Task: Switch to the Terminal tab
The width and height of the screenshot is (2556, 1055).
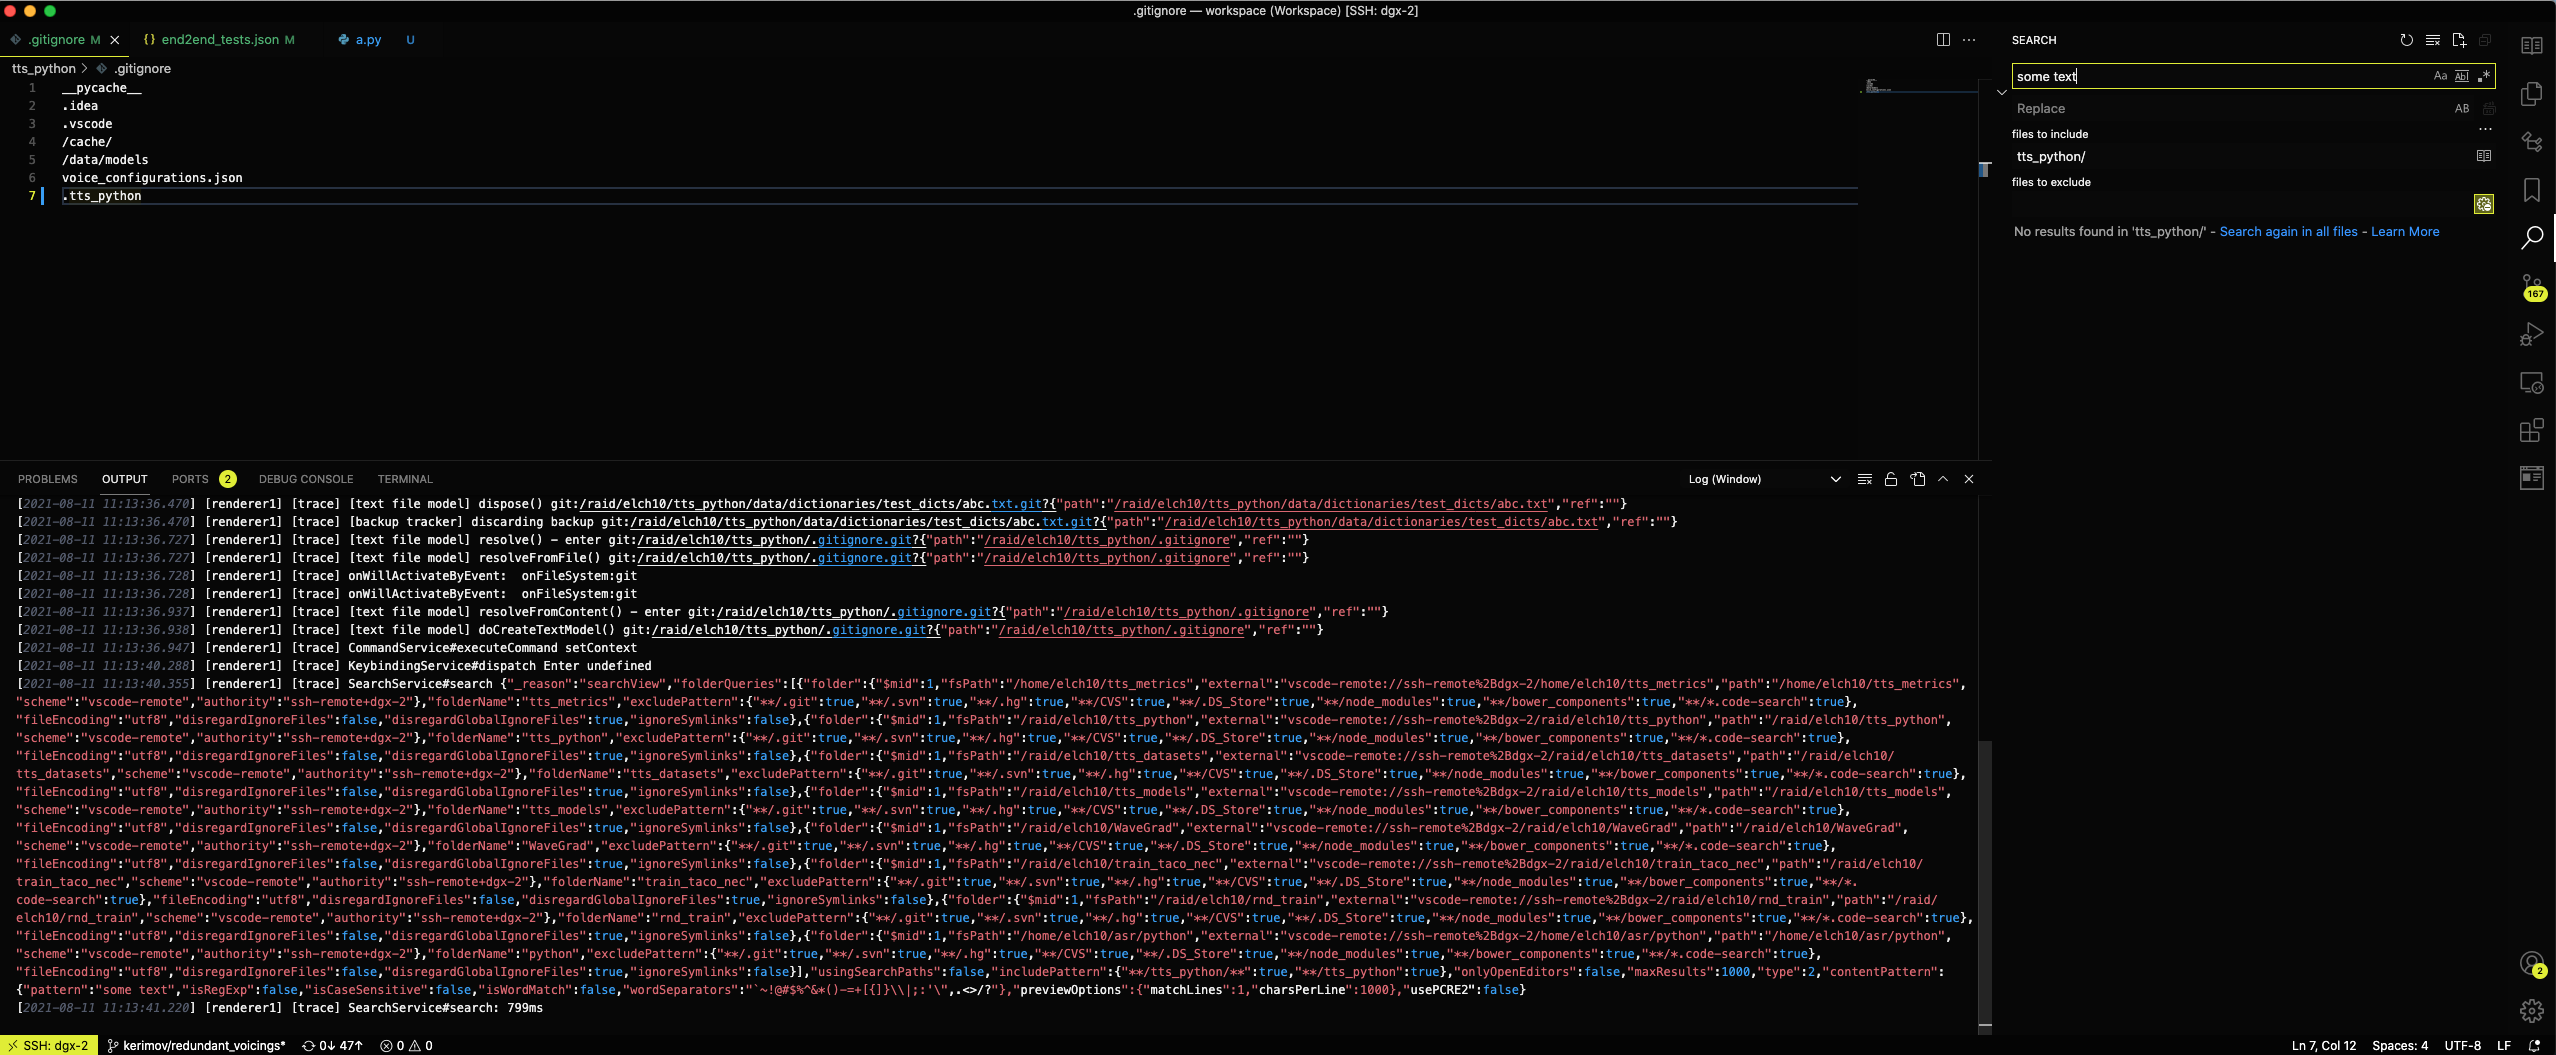Action: pyautogui.click(x=405, y=479)
